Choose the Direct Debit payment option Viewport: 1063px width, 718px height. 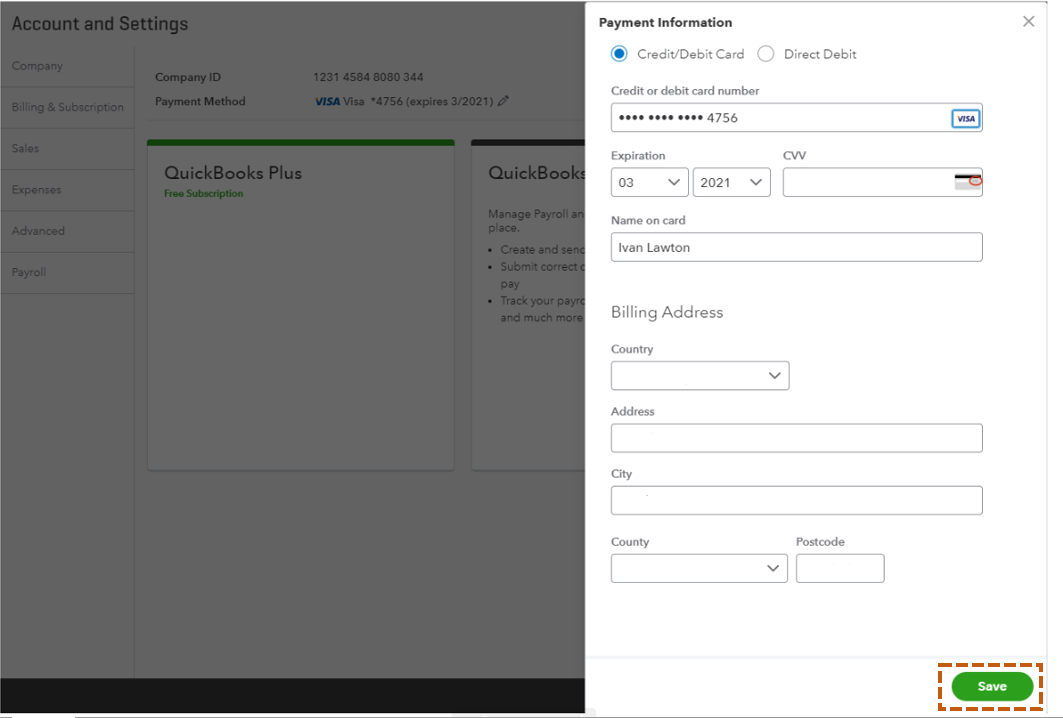[x=765, y=54]
